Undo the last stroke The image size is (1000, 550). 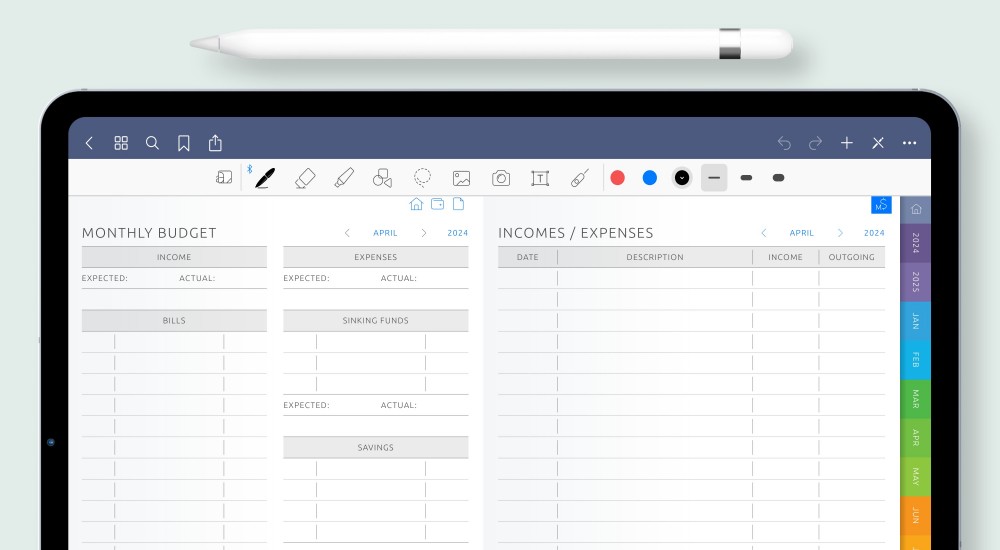pyautogui.click(x=784, y=143)
